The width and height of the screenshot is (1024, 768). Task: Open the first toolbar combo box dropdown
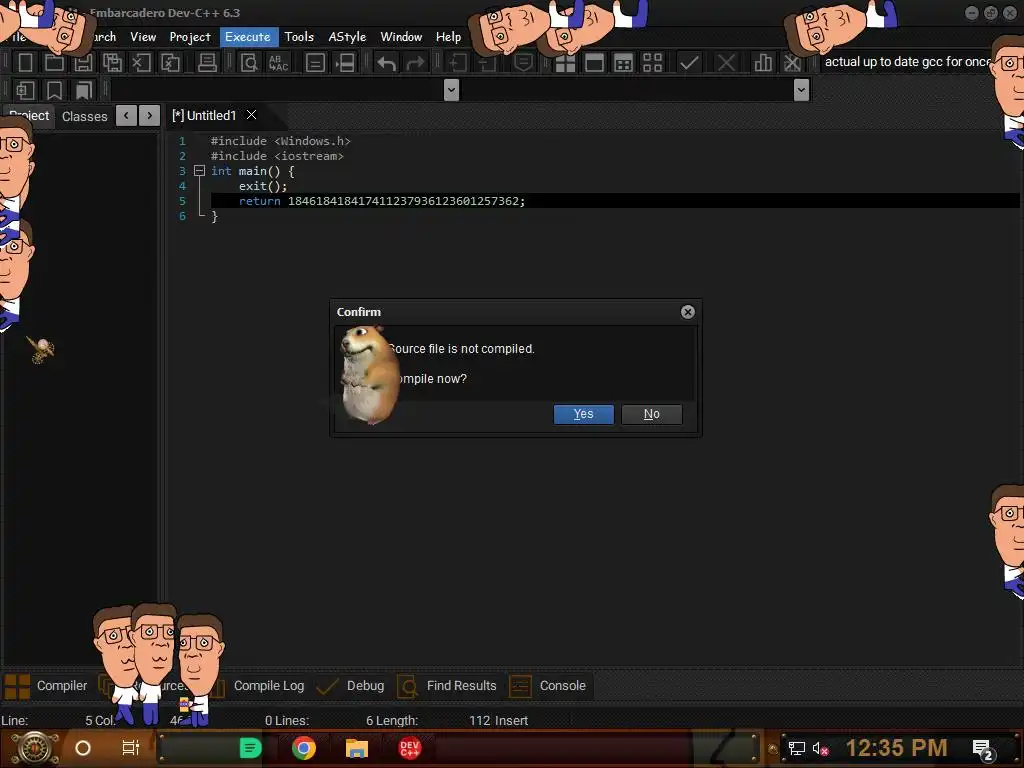[451, 89]
